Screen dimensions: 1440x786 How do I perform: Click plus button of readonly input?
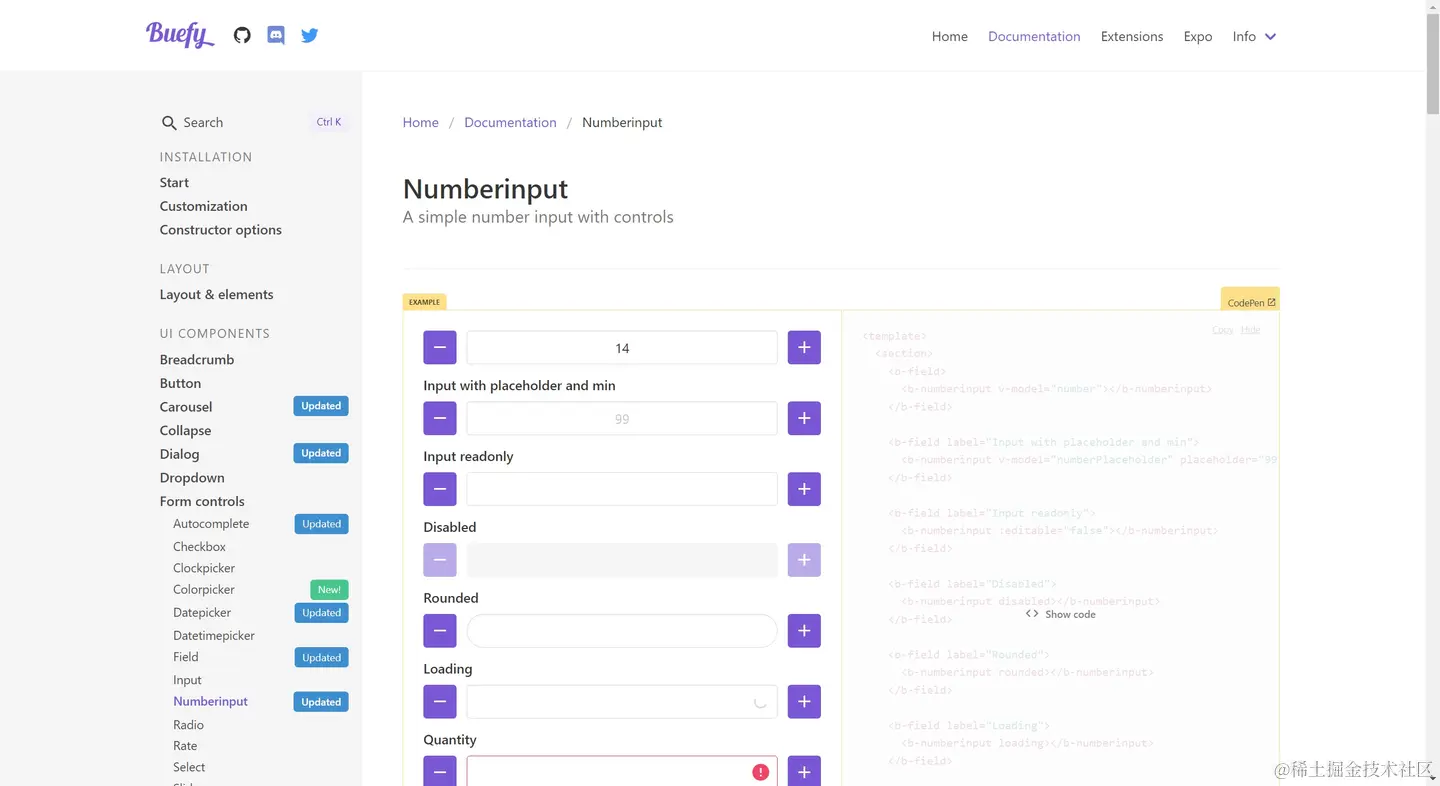[804, 490]
